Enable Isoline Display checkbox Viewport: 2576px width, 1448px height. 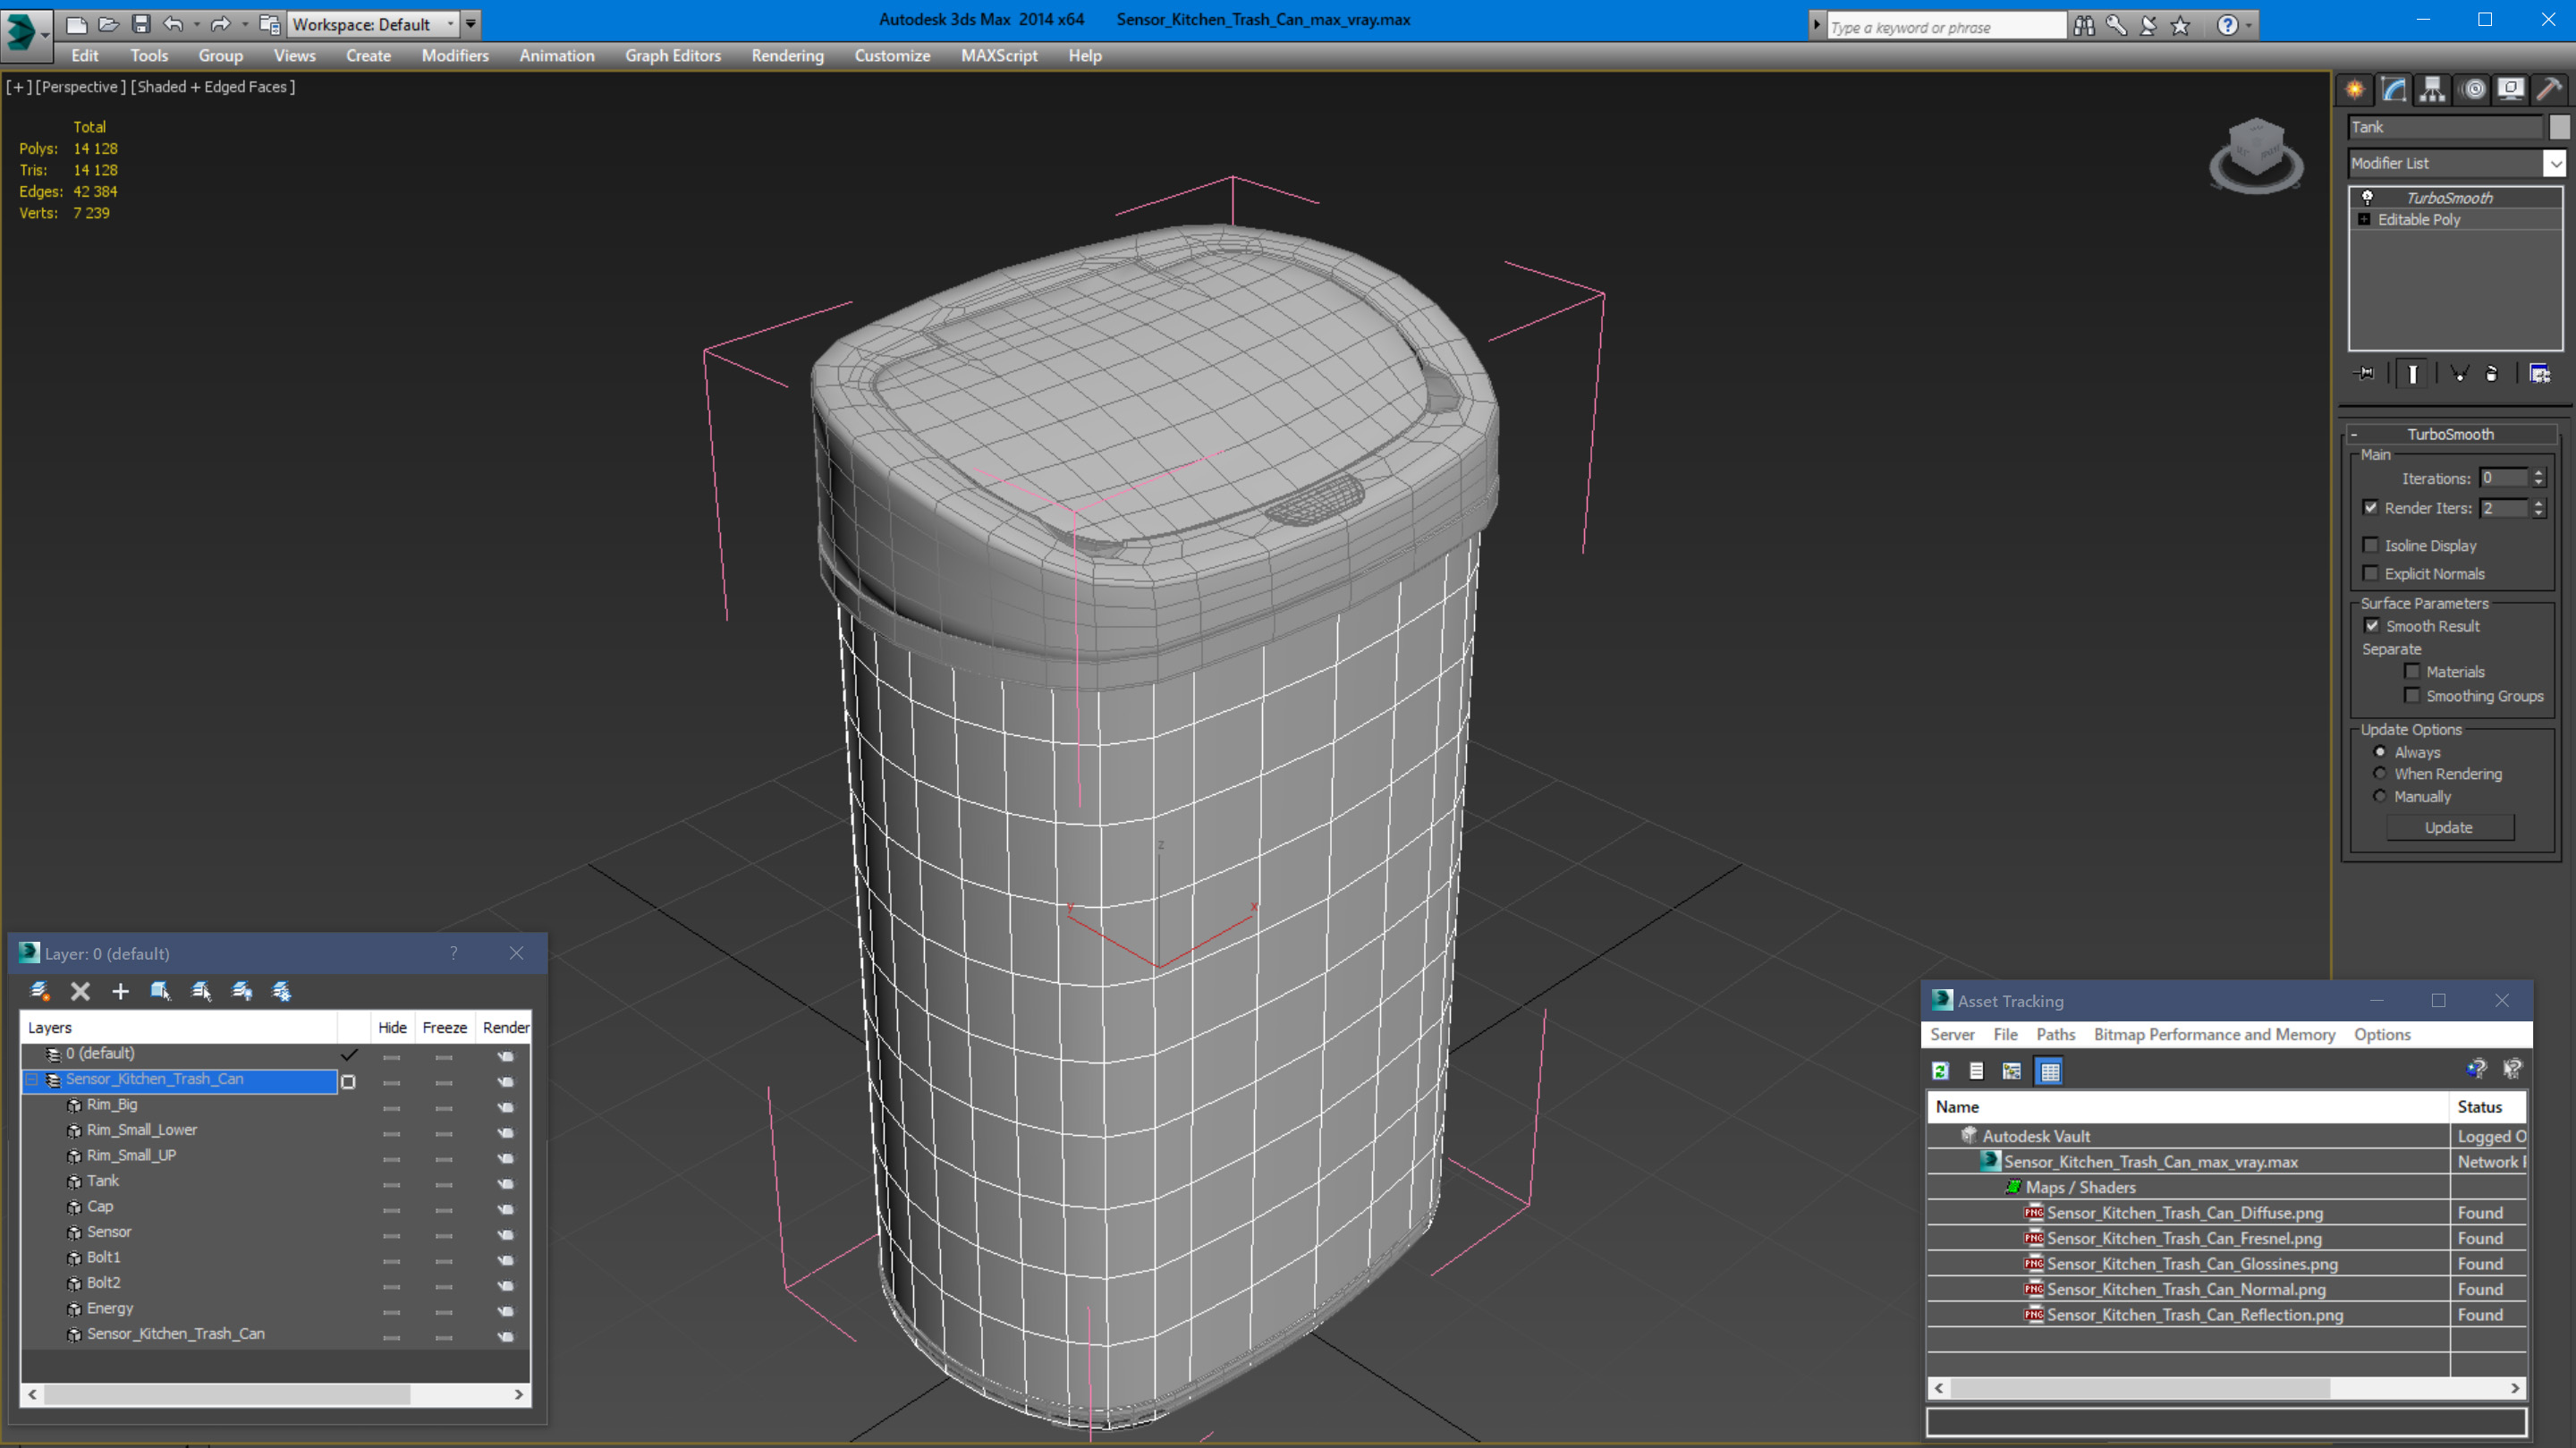coord(2370,545)
